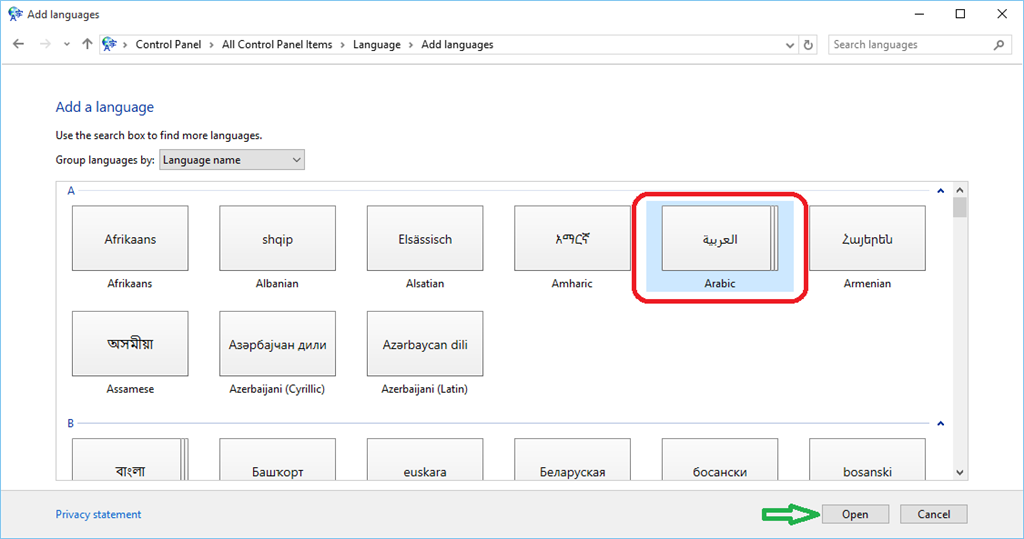This screenshot has width=1024, height=539.
Task: Choose the Башҡорт language tile
Action: click(278, 459)
